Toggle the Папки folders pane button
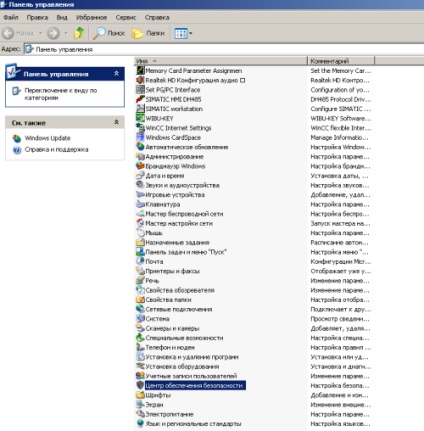 tap(148, 33)
